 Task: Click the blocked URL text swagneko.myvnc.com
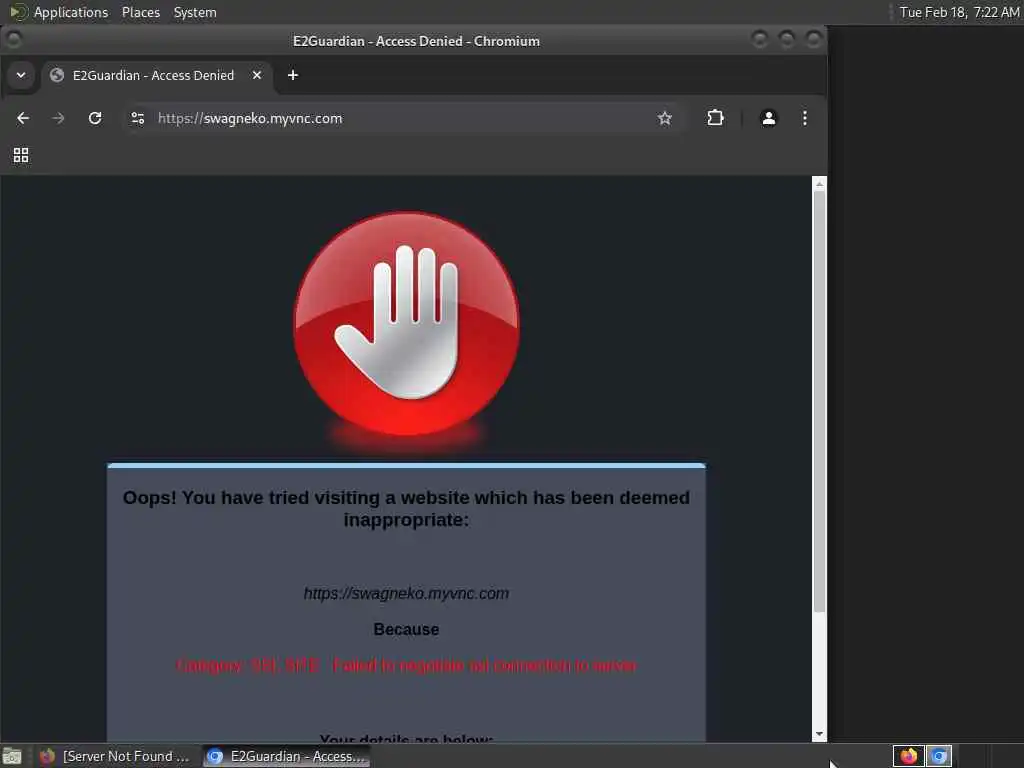406,594
